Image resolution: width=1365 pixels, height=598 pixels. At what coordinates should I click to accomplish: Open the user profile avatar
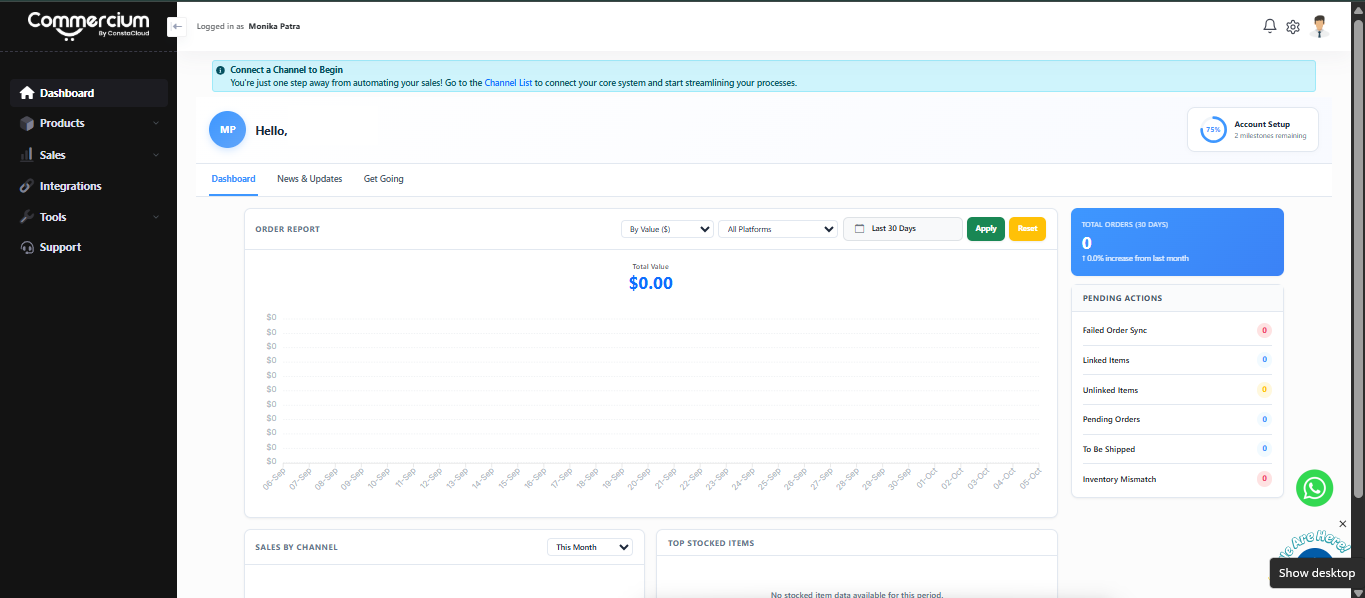(x=1320, y=27)
